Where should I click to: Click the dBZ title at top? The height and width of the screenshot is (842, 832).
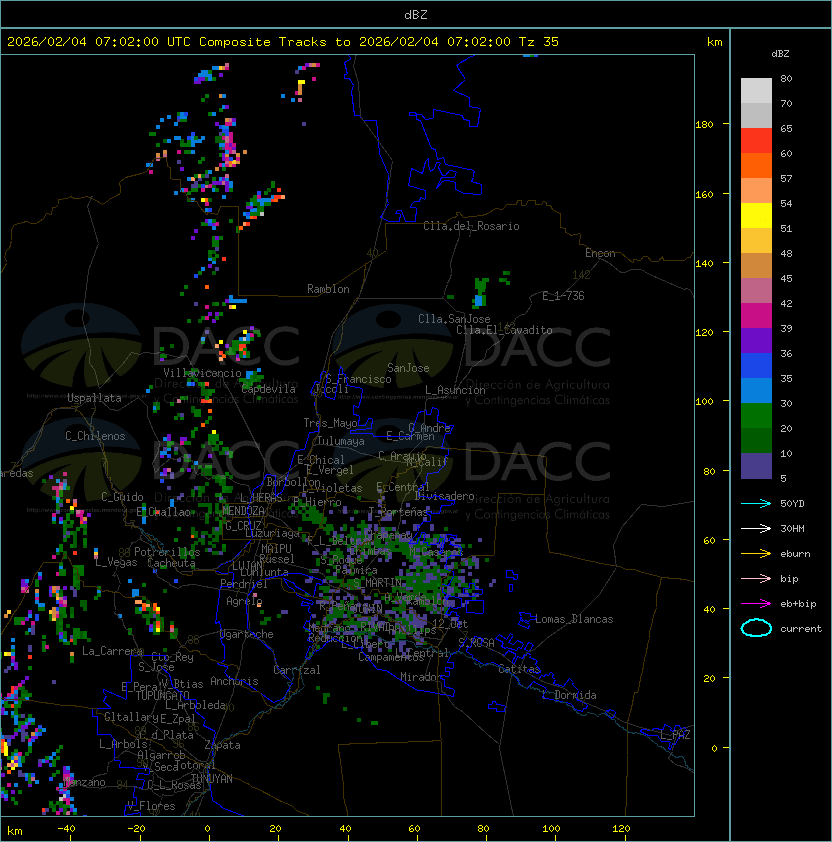pyautogui.click(x=416, y=14)
